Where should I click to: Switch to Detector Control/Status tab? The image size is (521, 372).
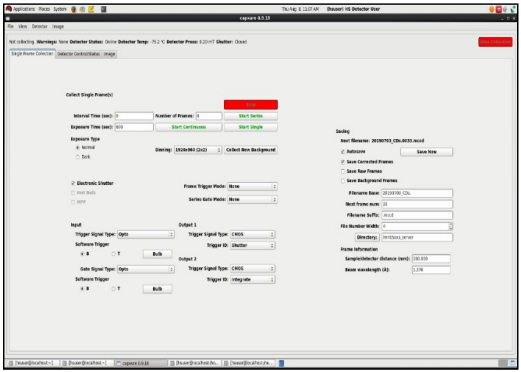click(79, 54)
